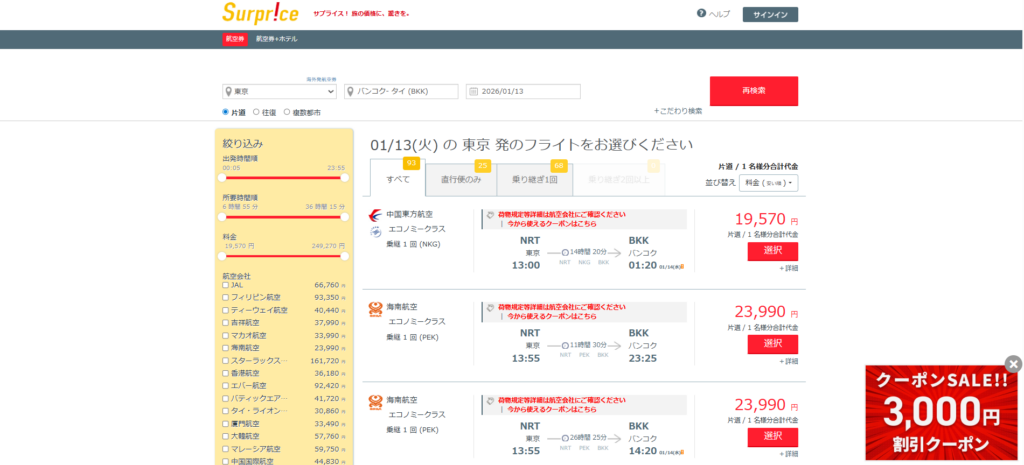This screenshot has width=1024, height=465.
Task: Switch to the 直行便のみ tab
Action: pos(461,179)
